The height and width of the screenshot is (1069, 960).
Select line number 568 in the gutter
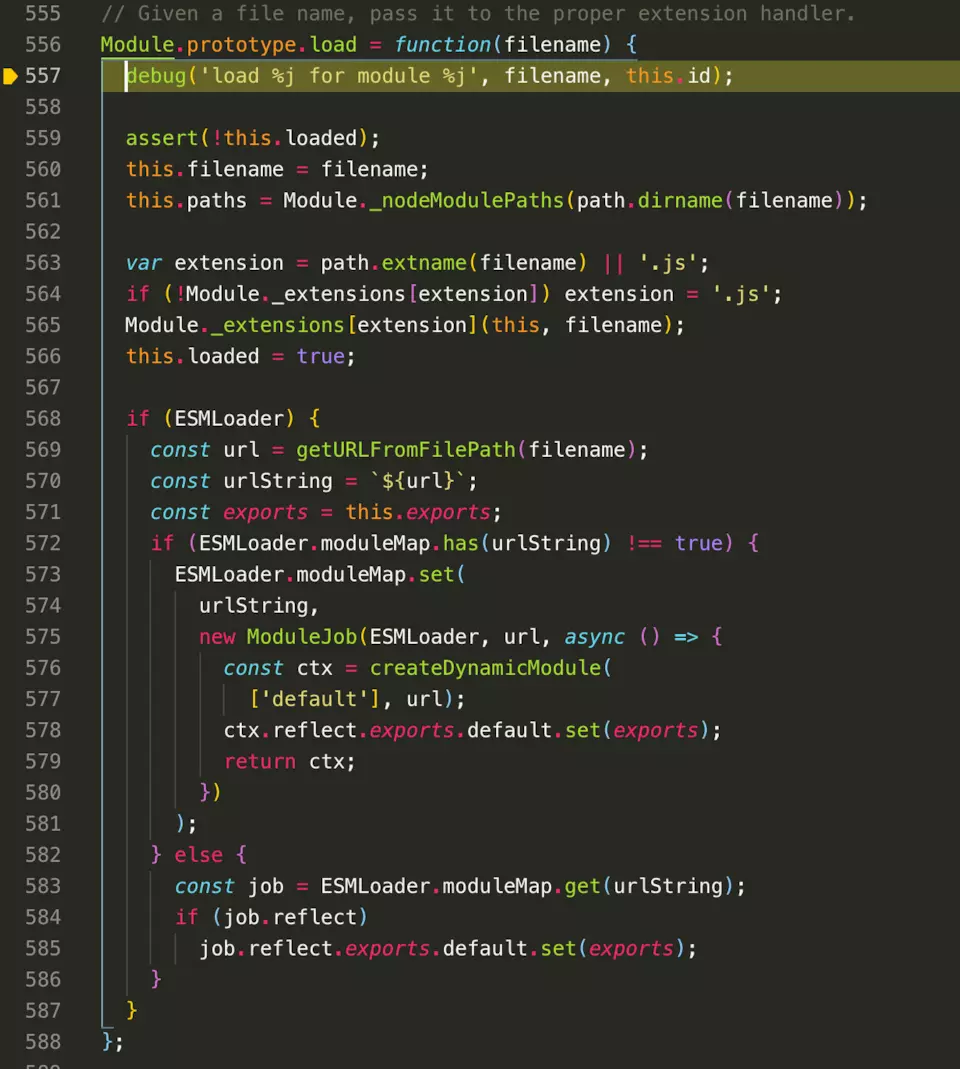43,418
